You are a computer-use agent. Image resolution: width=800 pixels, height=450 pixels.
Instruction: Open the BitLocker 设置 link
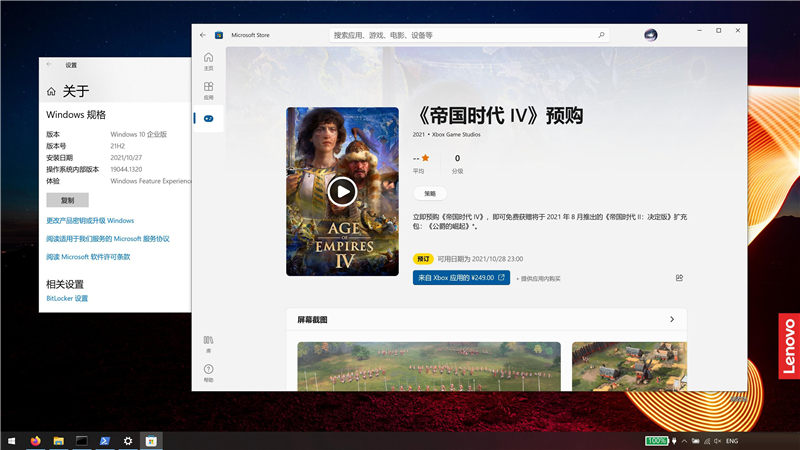pyautogui.click(x=67, y=298)
